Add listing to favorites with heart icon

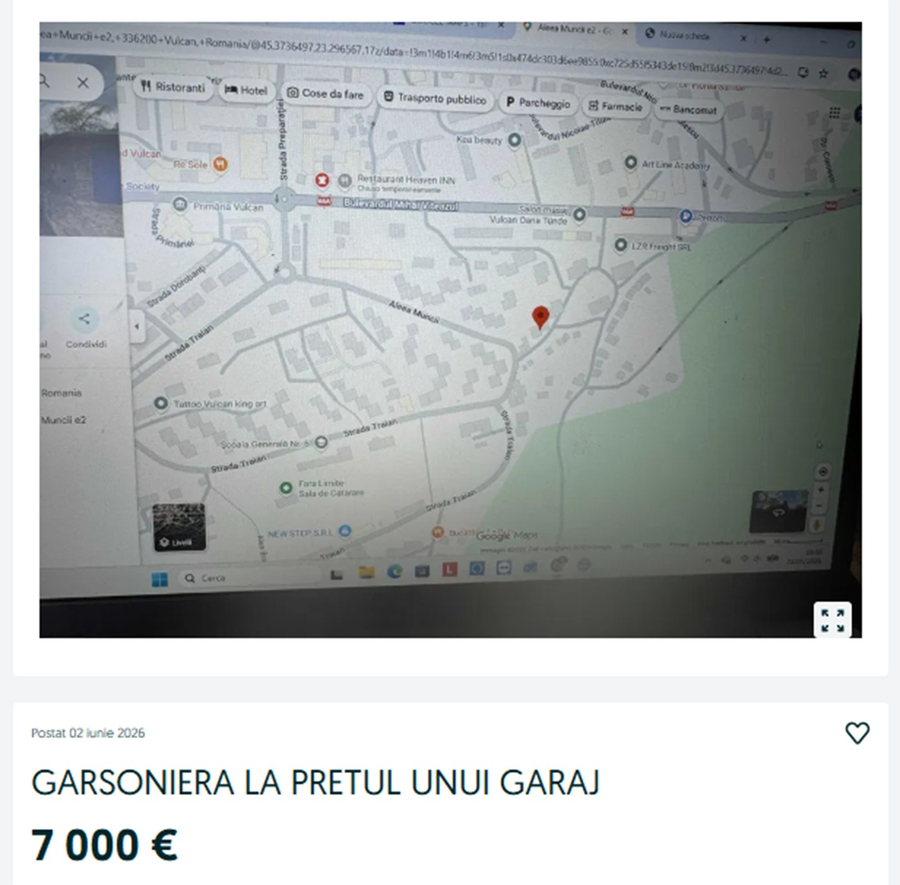coord(857,733)
